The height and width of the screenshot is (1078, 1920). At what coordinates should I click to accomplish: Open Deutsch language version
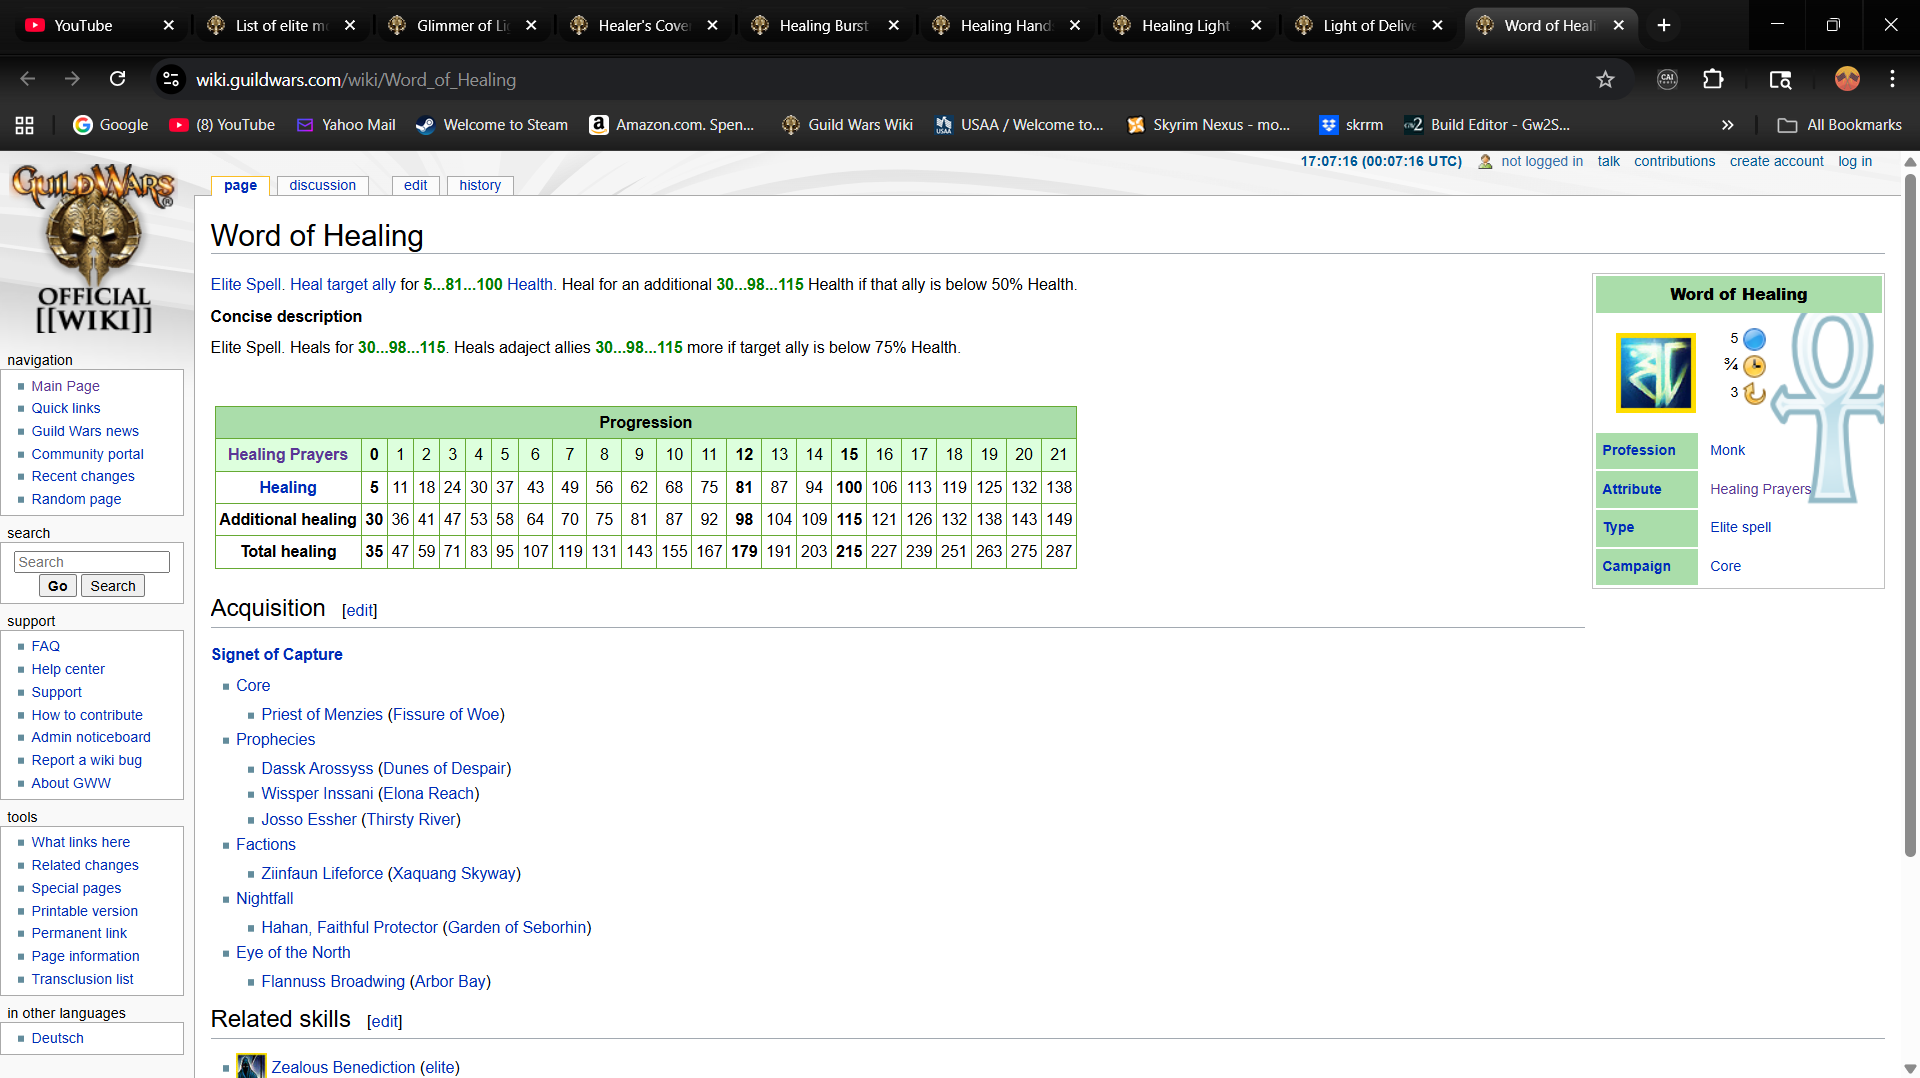(x=57, y=1038)
